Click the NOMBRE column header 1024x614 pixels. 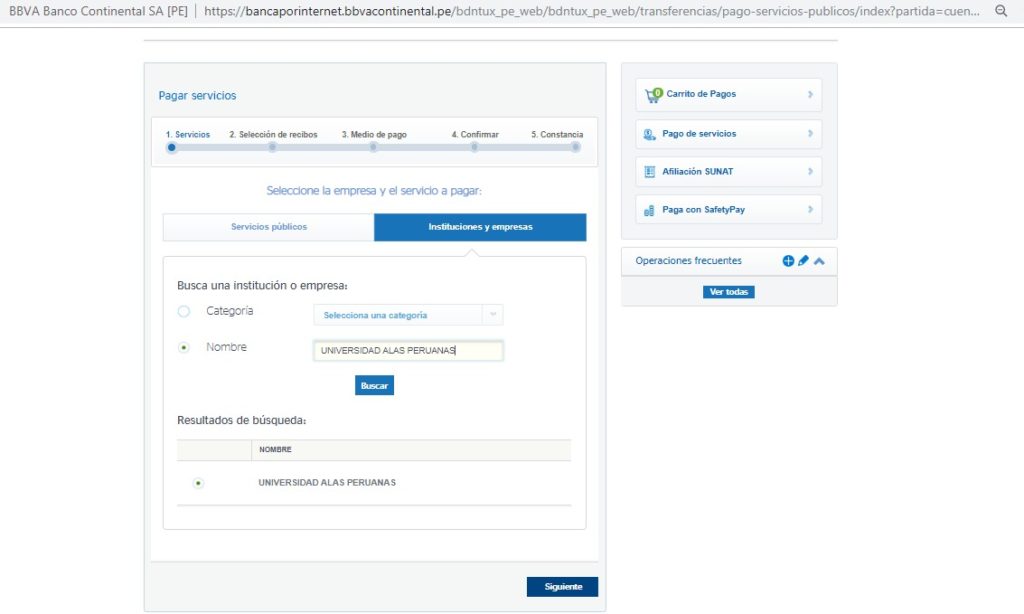tap(275, 449)
